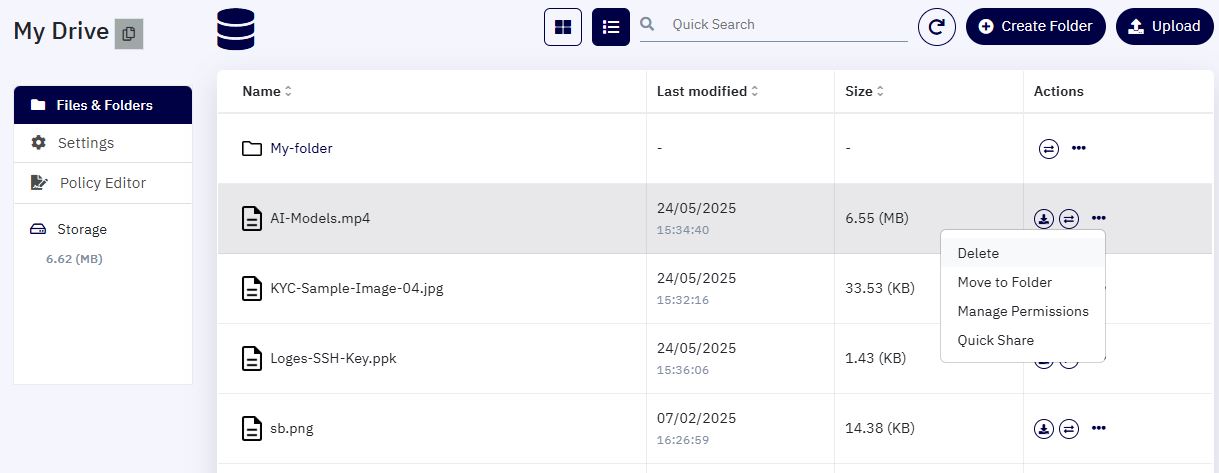Image resolution: width=1219 pixels, height=473 pixels.
Task: Click transfer icon for sb.png
Action: pyautogui.click(x=1069, y=428)
